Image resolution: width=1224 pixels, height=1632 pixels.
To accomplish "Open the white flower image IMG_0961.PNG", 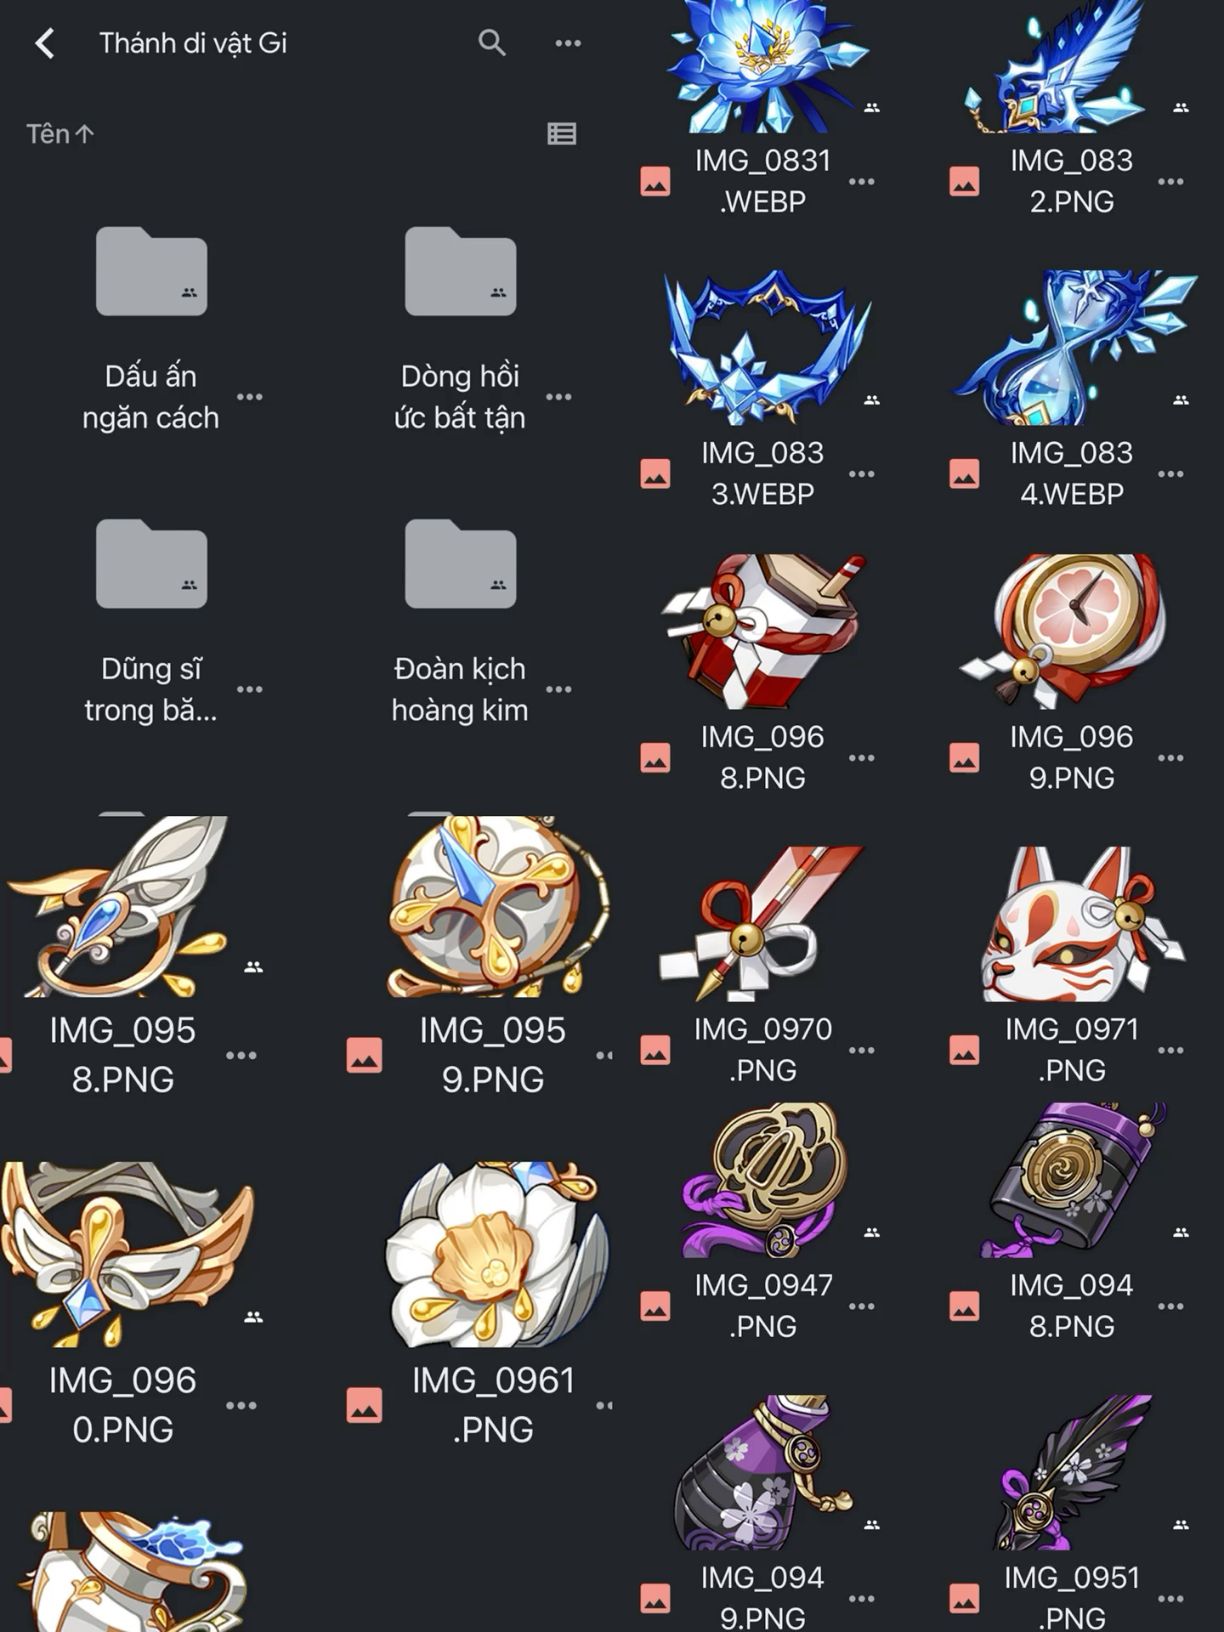I will [497, 1254].
